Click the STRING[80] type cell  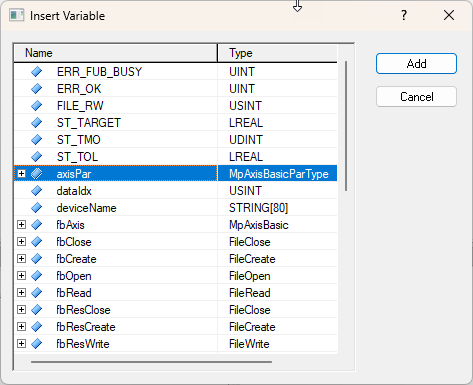click(277, 208)
